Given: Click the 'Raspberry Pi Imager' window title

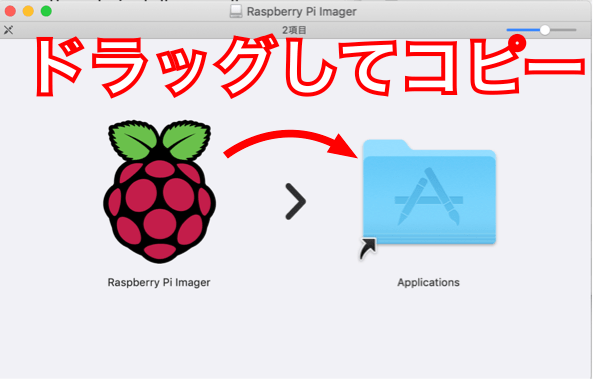Looking at the screenshot, I should pyautogui.click(x=301, y=11).
